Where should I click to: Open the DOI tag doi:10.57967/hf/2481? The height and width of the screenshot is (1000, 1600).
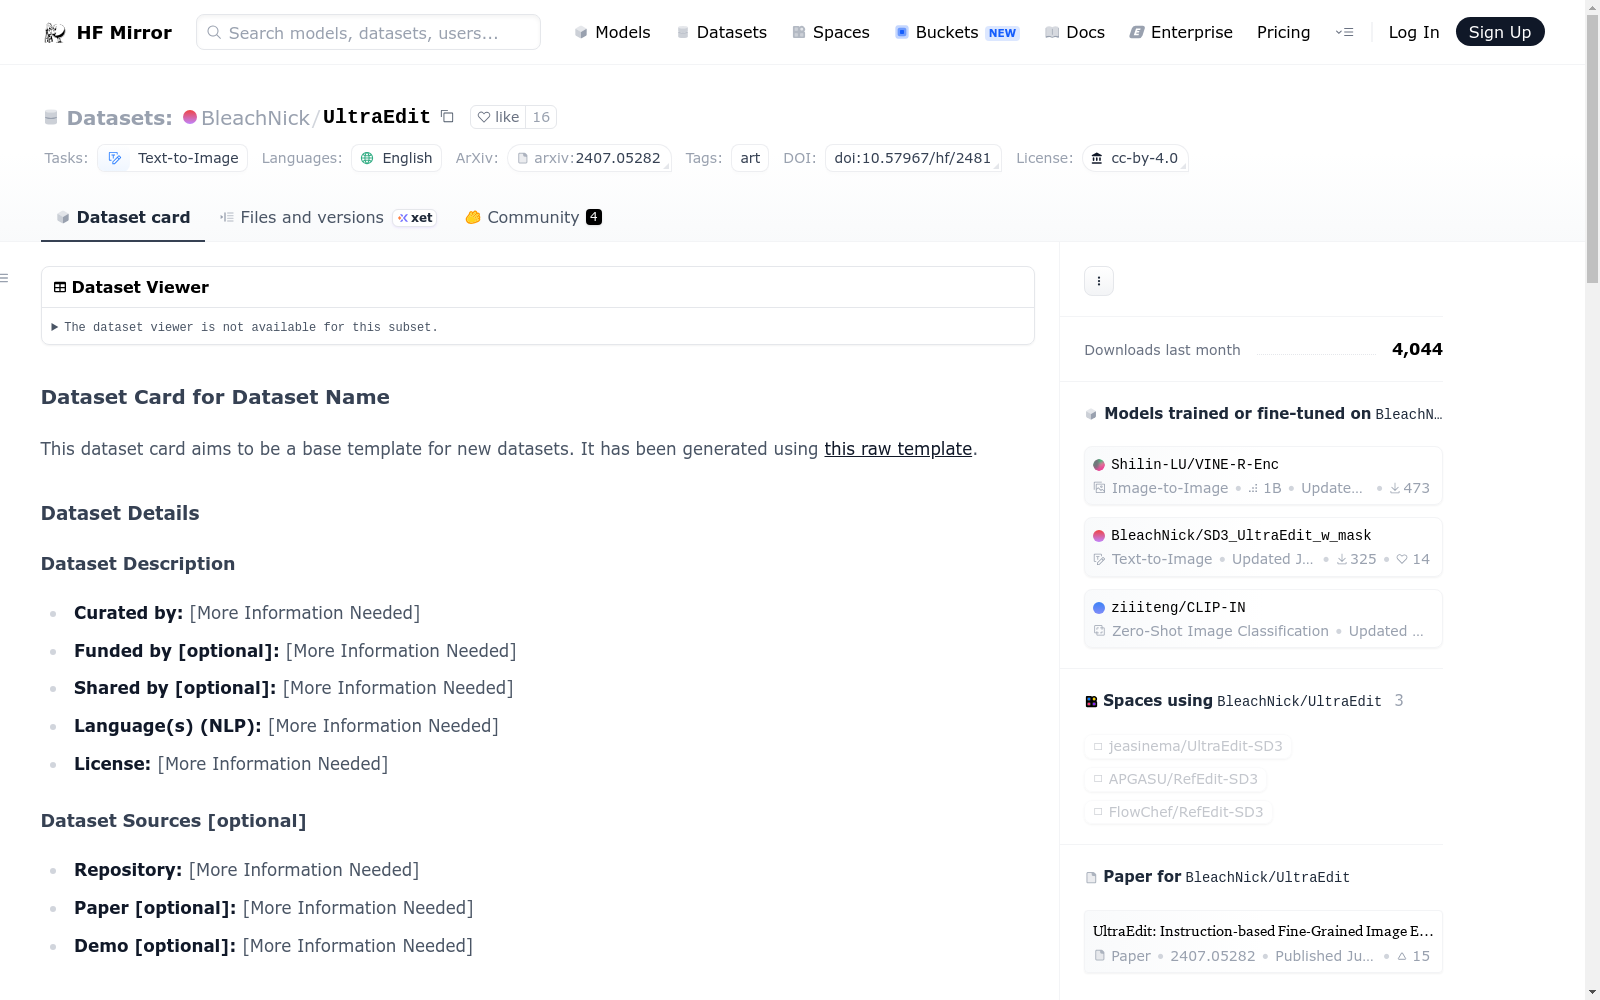point(913,158)
